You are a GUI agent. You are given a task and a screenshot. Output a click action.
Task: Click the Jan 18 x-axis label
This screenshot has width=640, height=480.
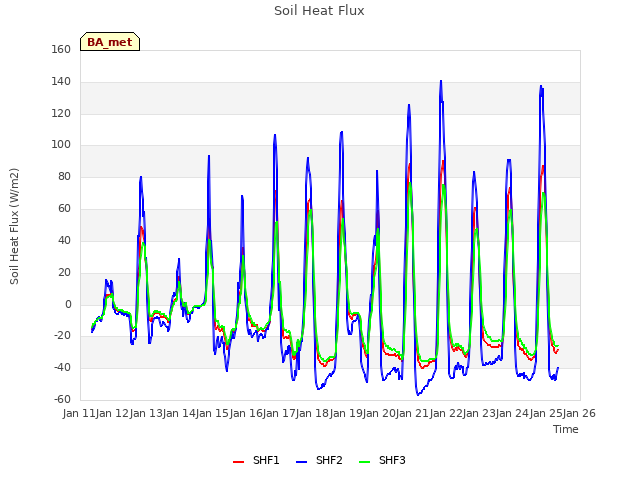[x=312, y=413]
